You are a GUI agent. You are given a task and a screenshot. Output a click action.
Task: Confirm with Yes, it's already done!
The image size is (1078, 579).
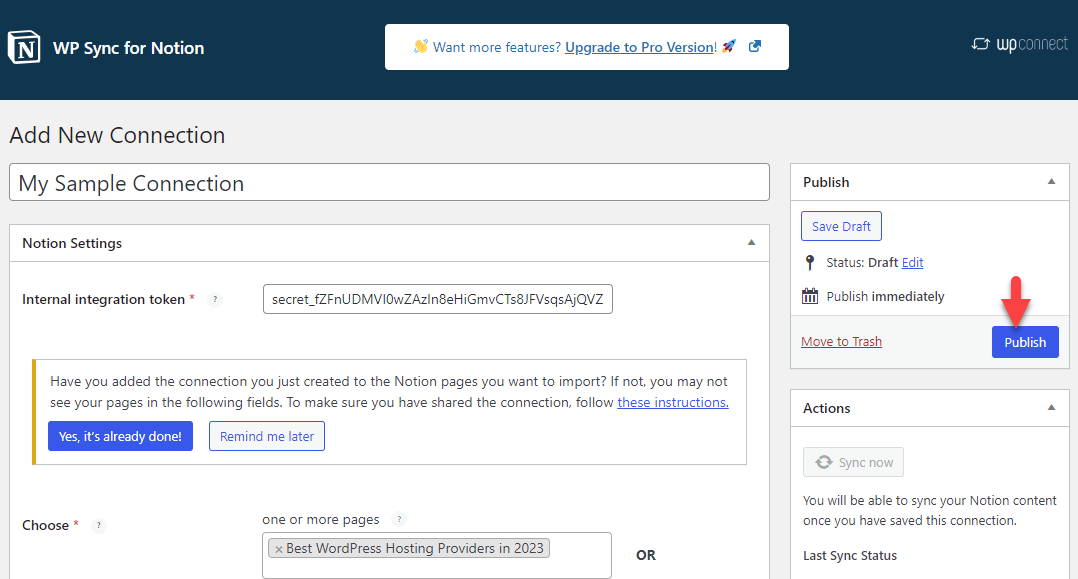pos(120,436)
